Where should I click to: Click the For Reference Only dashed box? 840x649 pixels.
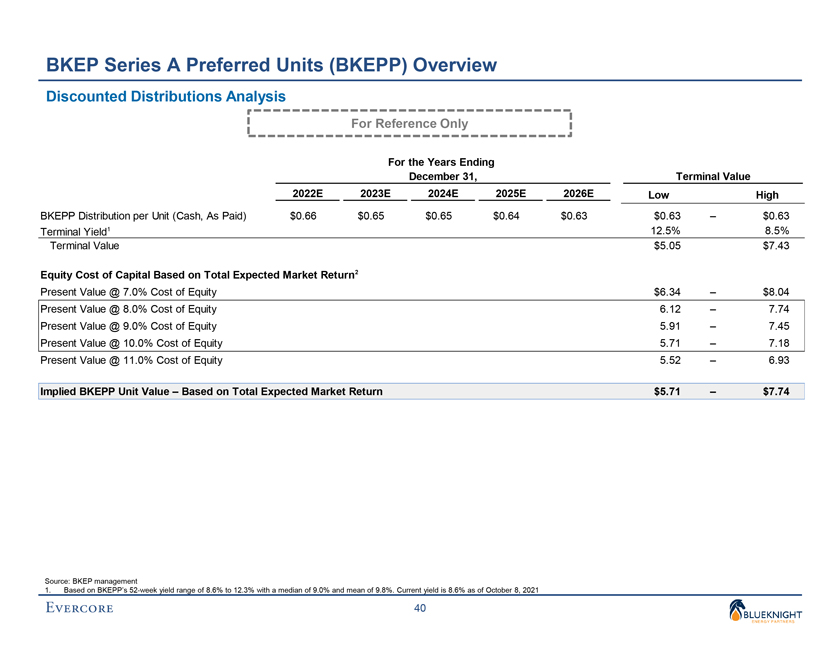[x=409, y=123]
